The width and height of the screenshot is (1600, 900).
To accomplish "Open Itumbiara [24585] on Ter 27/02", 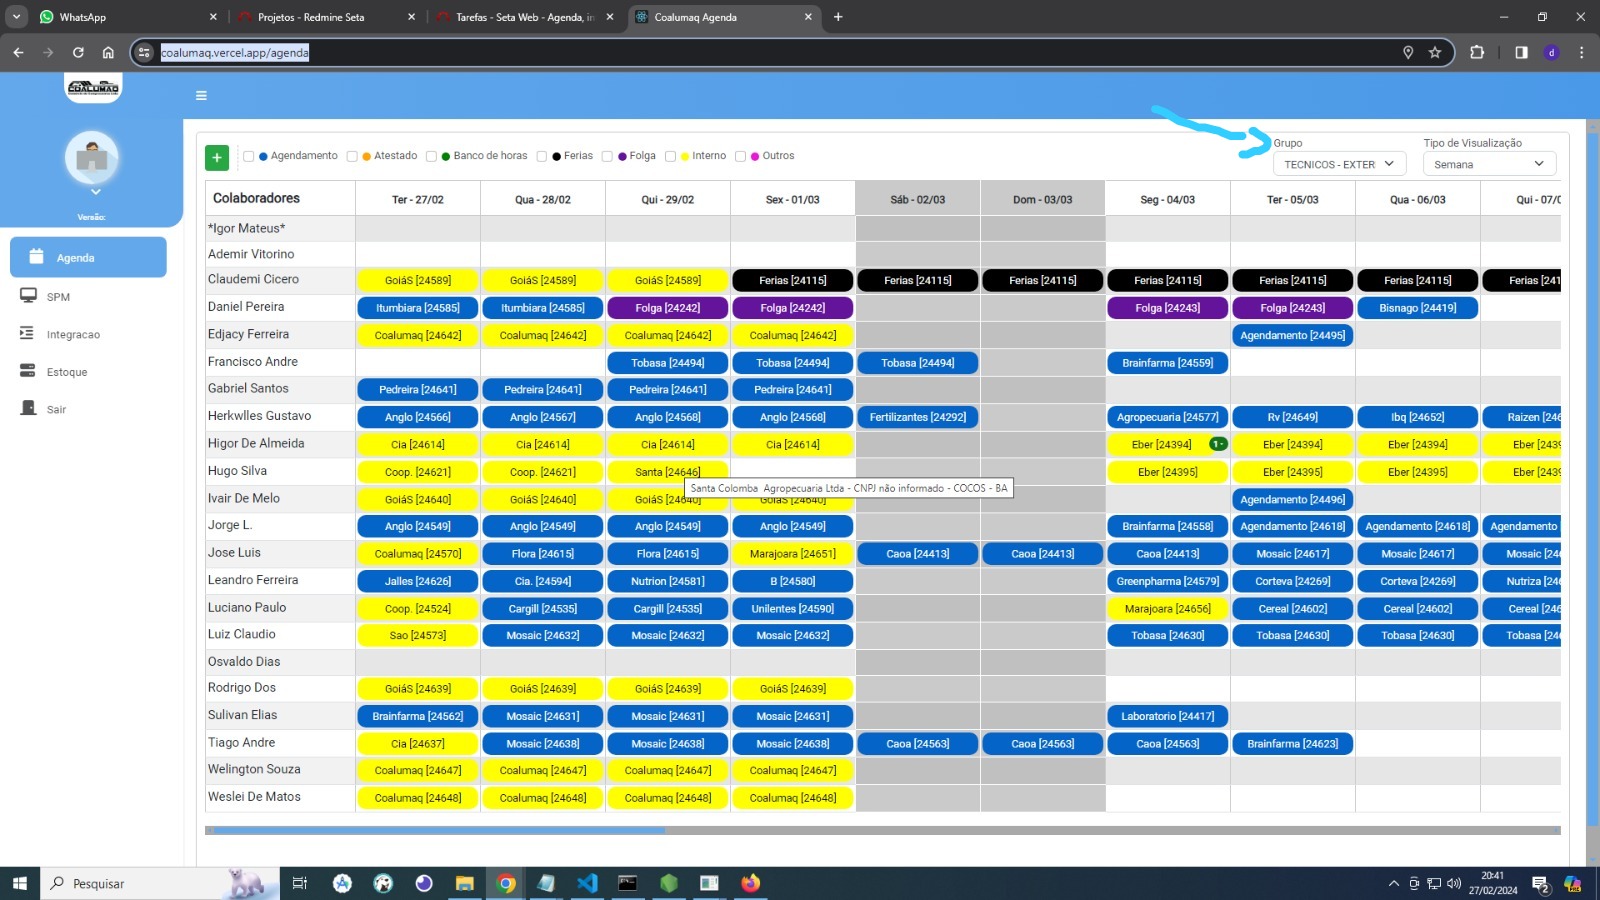I will coord(418,308).
